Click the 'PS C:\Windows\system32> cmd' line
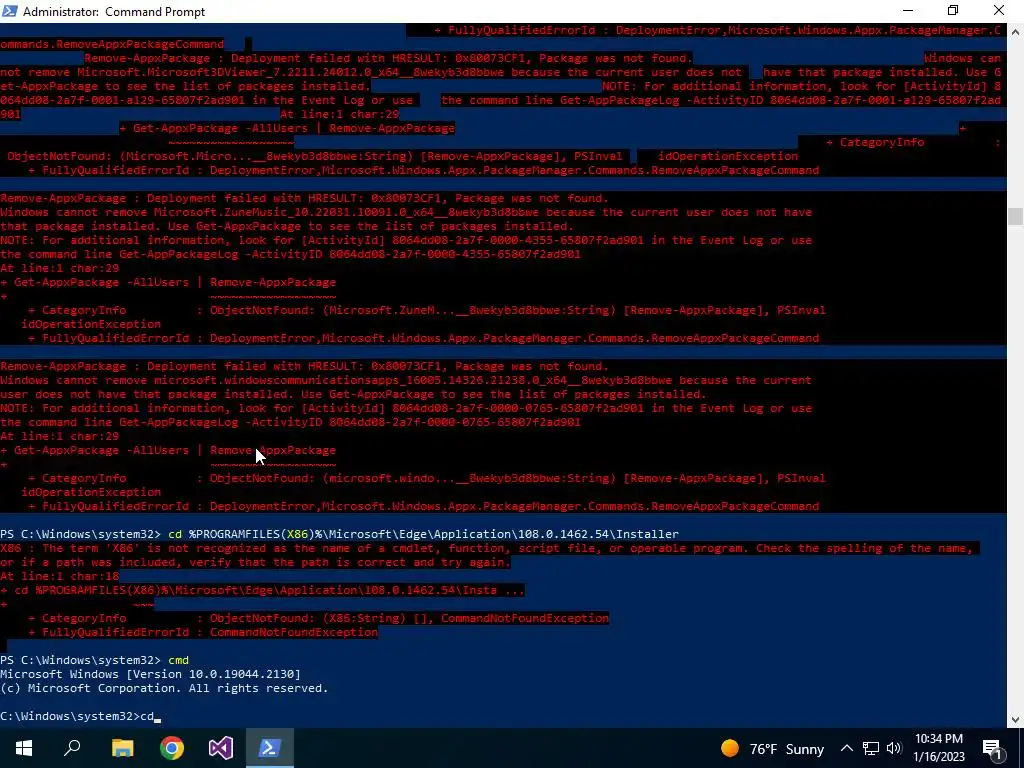The width and height of the screenshot is (1024, 768). tap(95, 660)
